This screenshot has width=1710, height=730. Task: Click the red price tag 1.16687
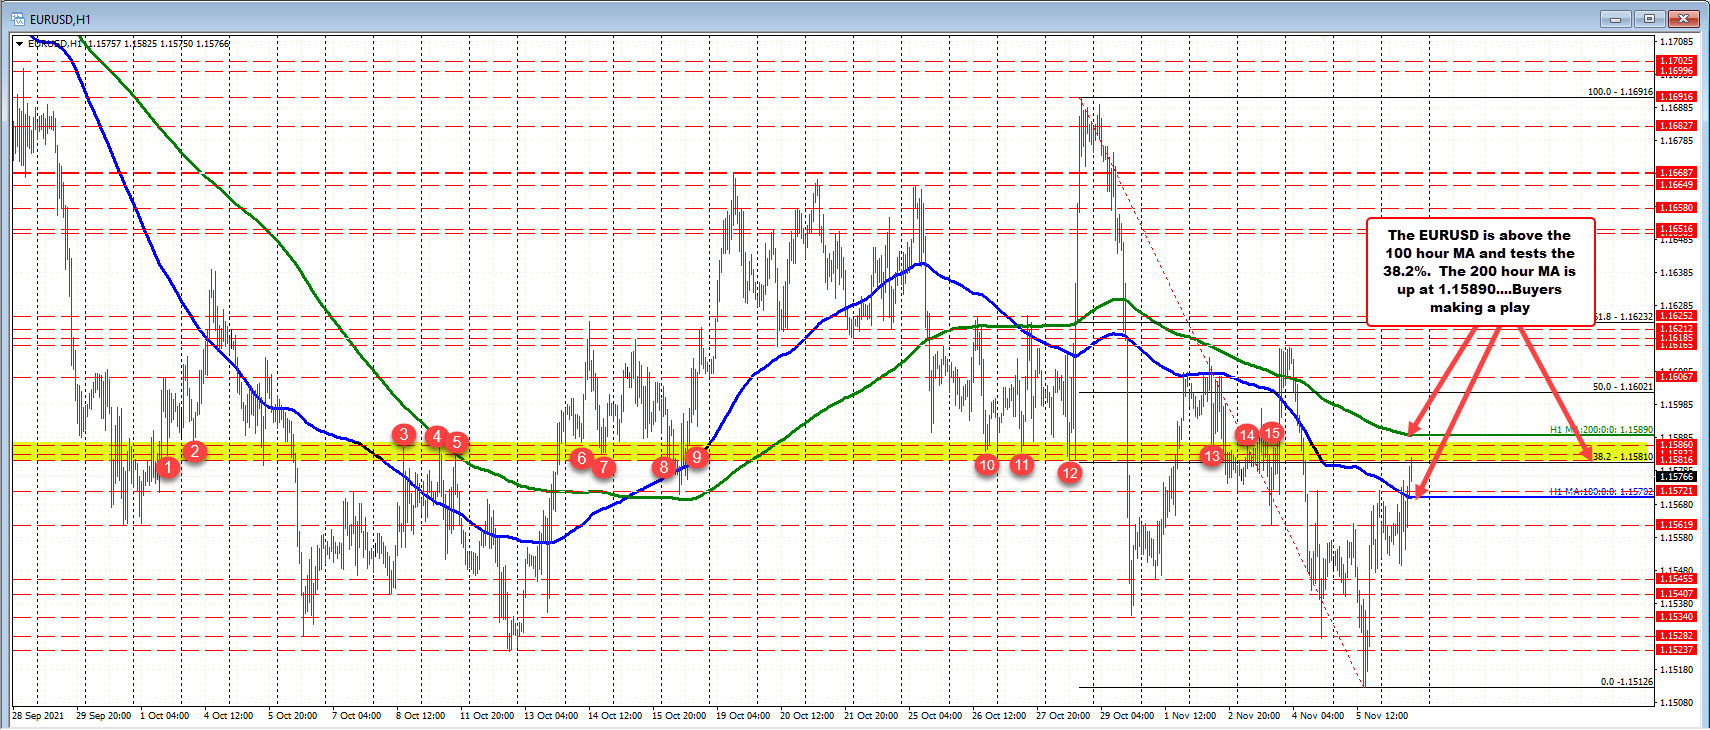click(x=1677, y=173)
